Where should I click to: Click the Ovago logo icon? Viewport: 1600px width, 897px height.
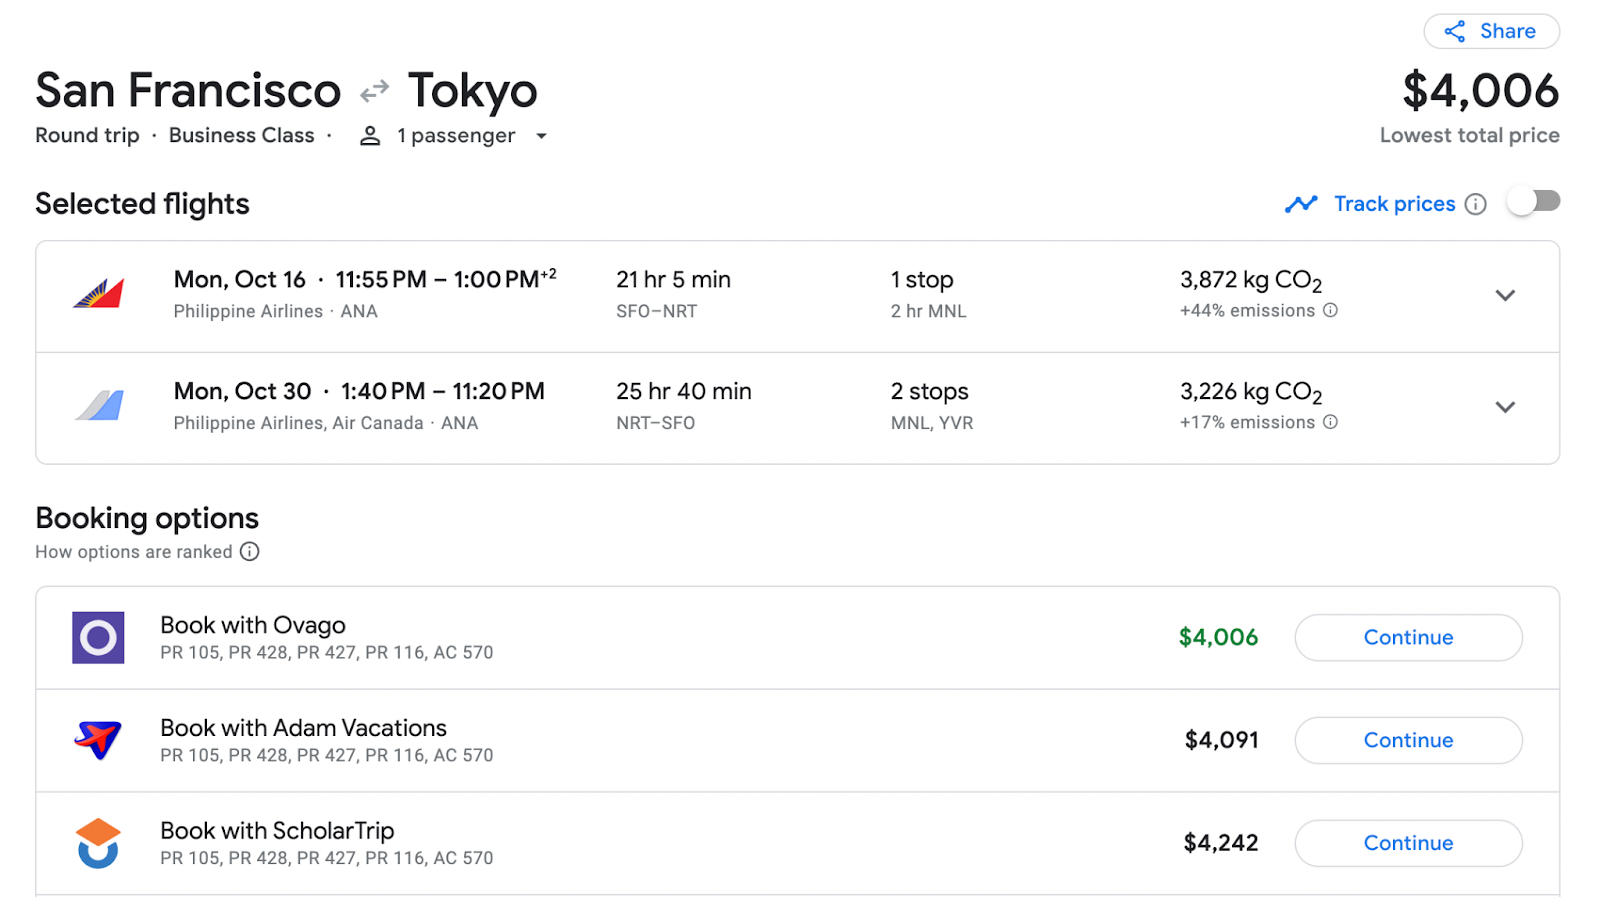[x=98, y=637]
